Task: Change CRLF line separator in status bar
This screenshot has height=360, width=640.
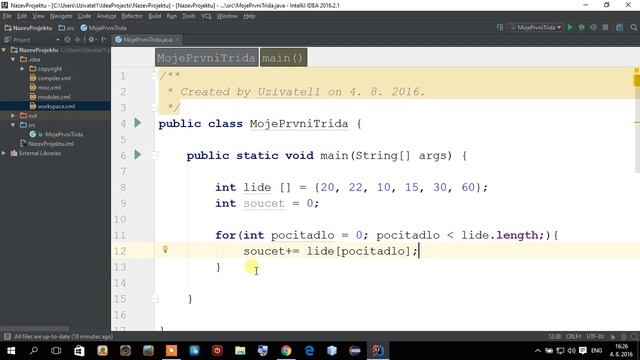Action: 573,337
